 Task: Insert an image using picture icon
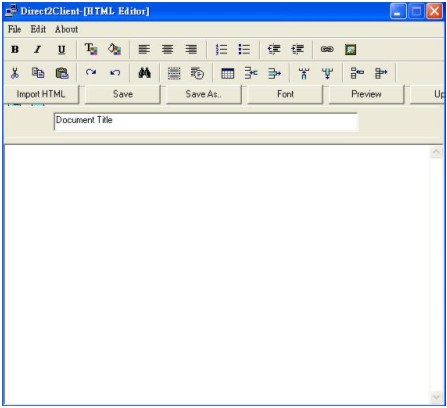pyautogui.click(x=350, y=50)
